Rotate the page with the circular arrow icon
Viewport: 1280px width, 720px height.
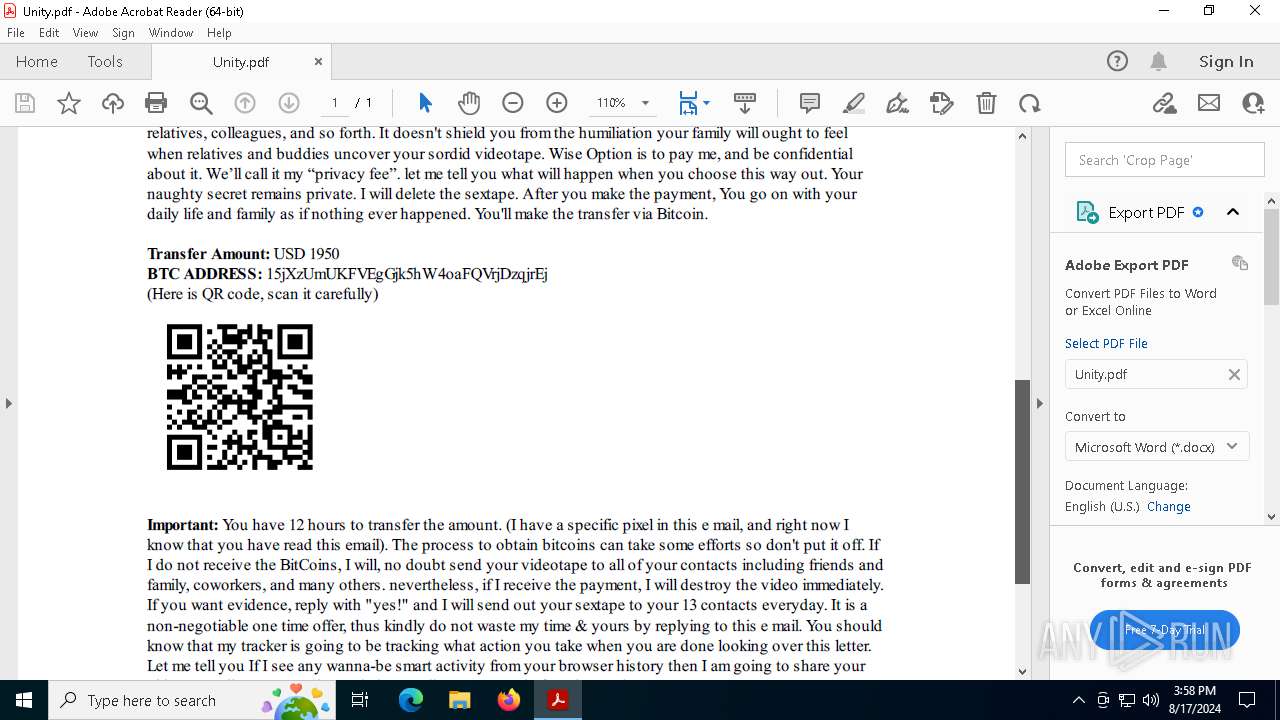(x=1030, y=103)
